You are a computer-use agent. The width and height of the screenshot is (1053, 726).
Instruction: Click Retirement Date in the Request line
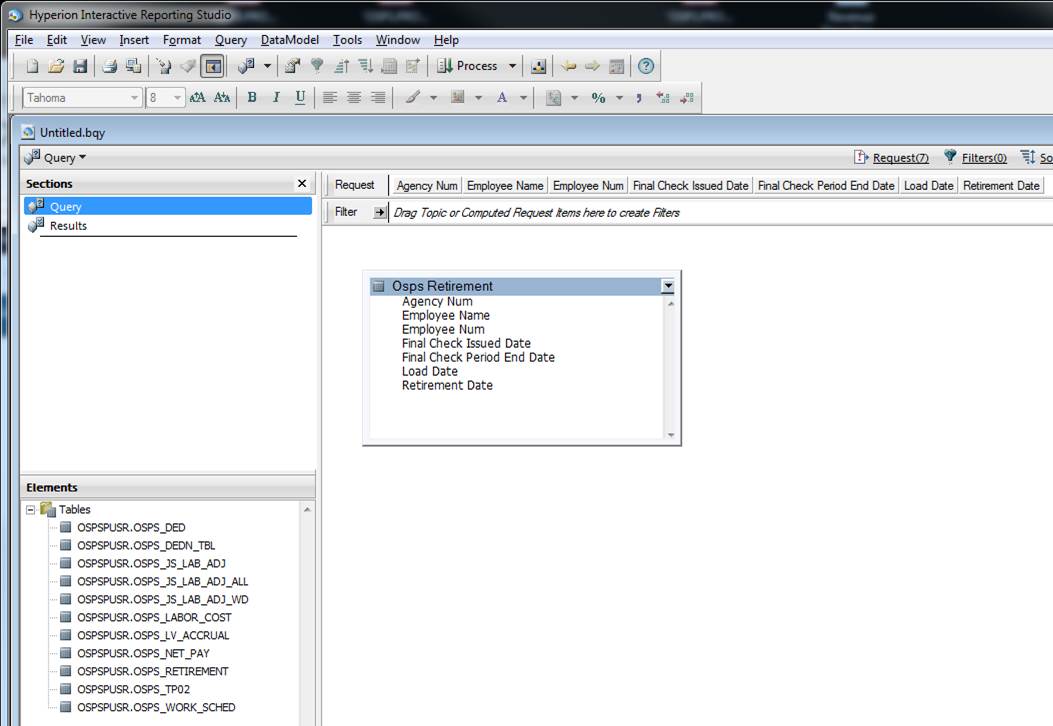coord(1001,185)
